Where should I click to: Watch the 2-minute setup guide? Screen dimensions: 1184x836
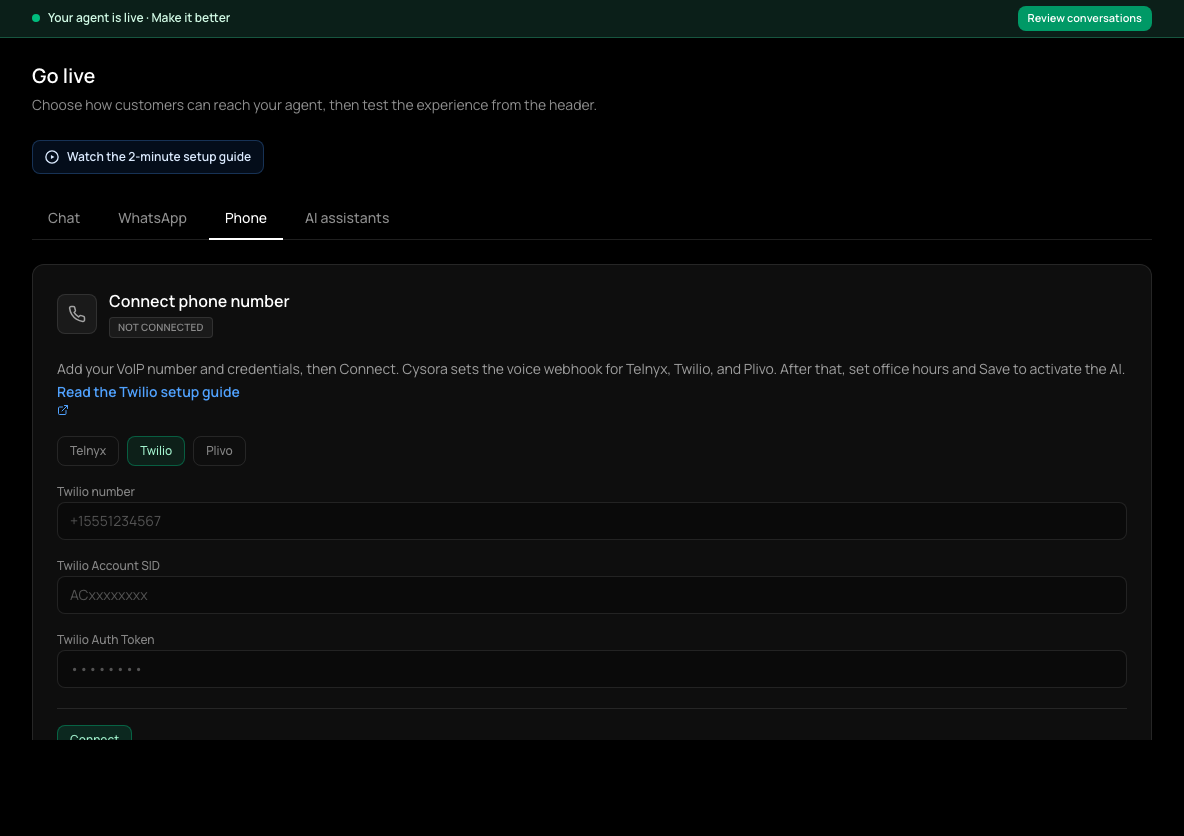pyautogui.click(x=148, y=157)
